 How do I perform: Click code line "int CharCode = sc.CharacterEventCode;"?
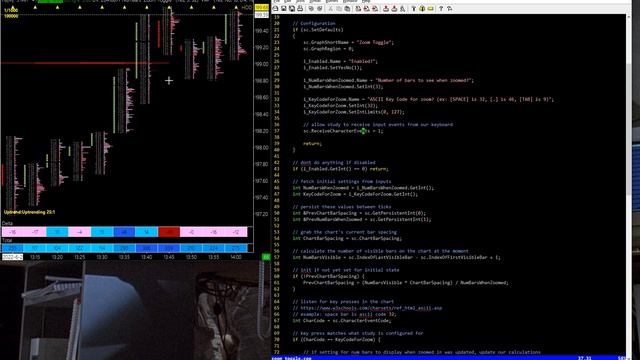click(x=342, y=321)
